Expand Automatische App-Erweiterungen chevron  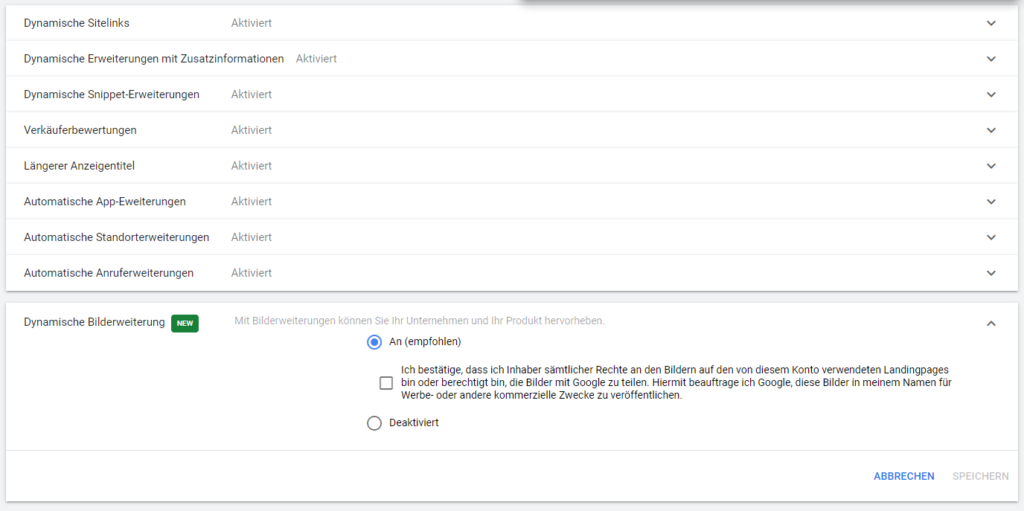pyautogui.click(x=991, y=202)
